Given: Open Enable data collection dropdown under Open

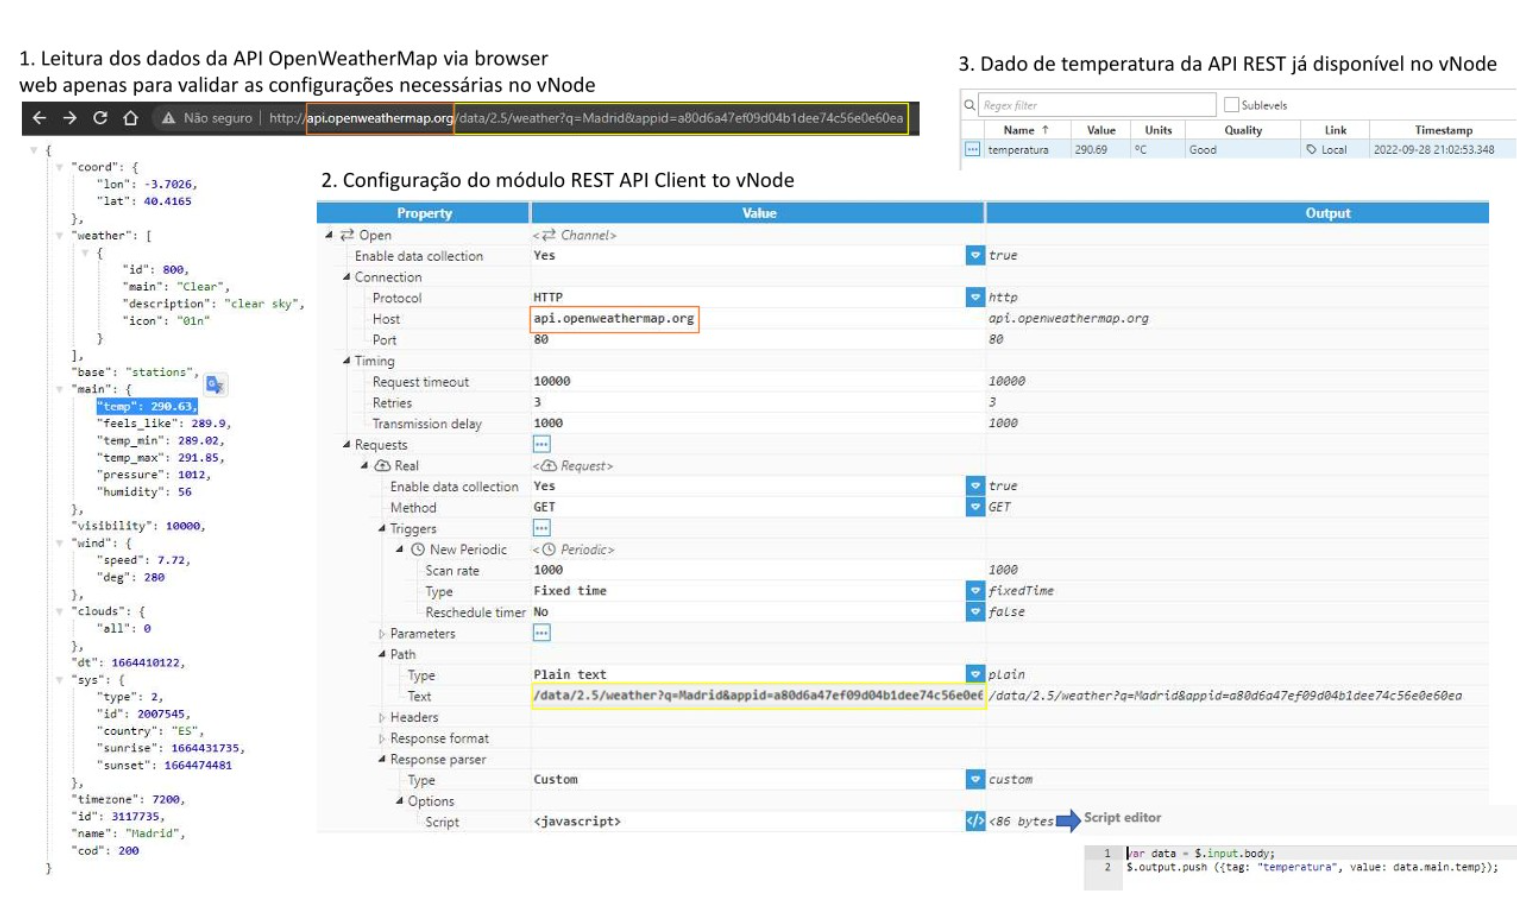Looking at the screenshot, I should [975, 256].
